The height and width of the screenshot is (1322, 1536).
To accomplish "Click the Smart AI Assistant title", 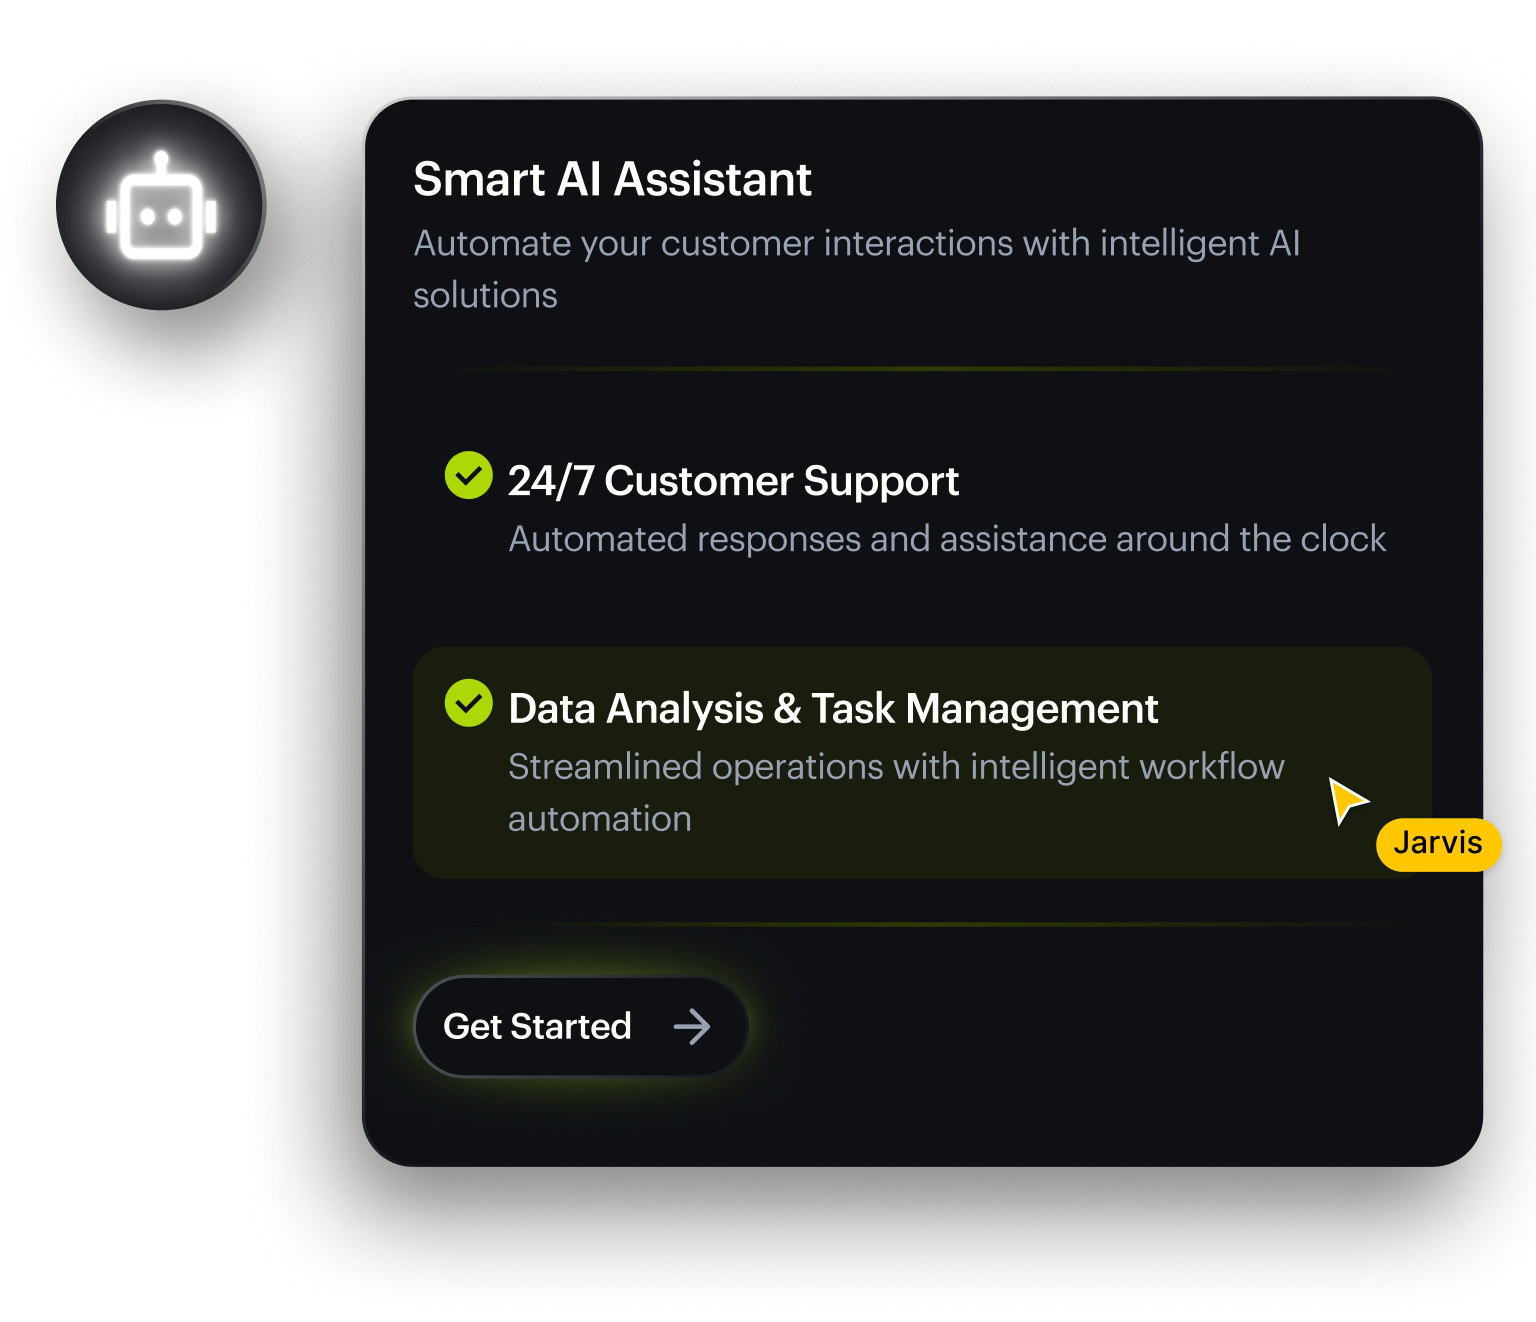I will tap(612, 180).
